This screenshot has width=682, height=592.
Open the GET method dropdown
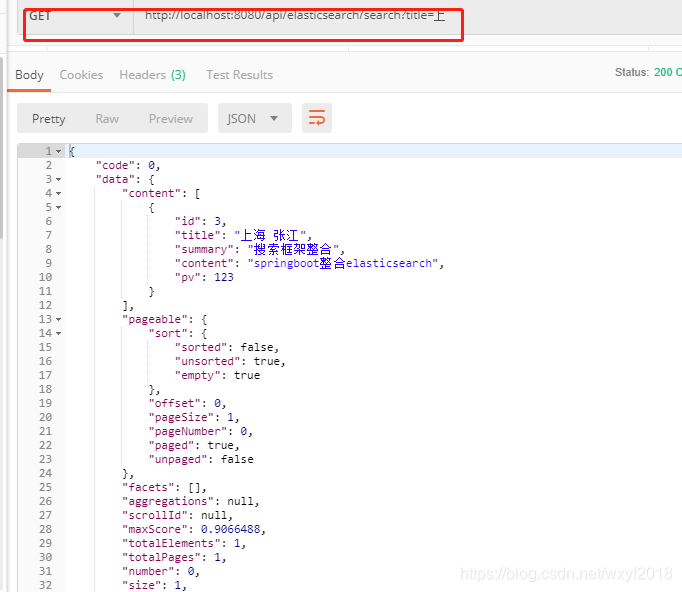[x=75, y=16]
